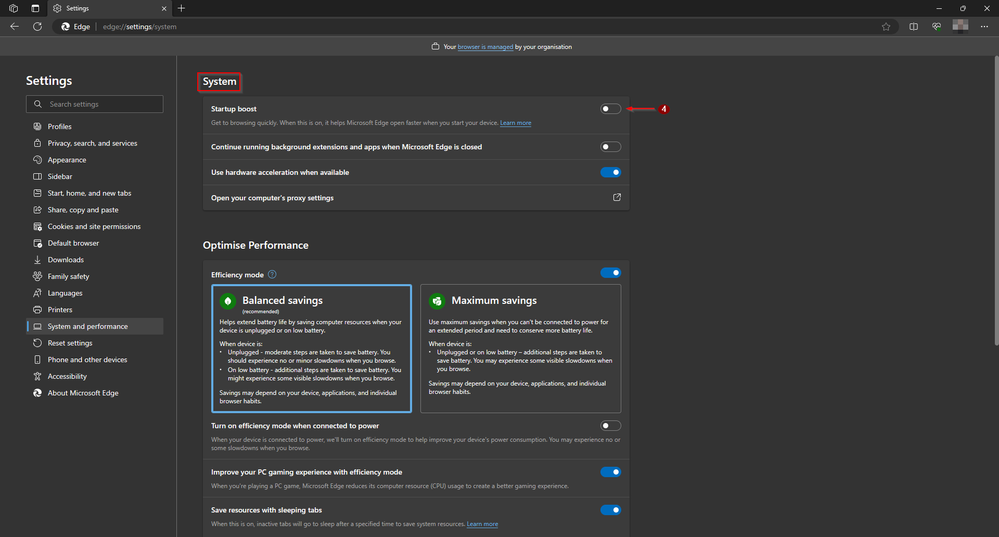This screenshot has height=537, width=999.
Task: Click Learn more link under sleeping tabs
Action: (x=482, y=524)
